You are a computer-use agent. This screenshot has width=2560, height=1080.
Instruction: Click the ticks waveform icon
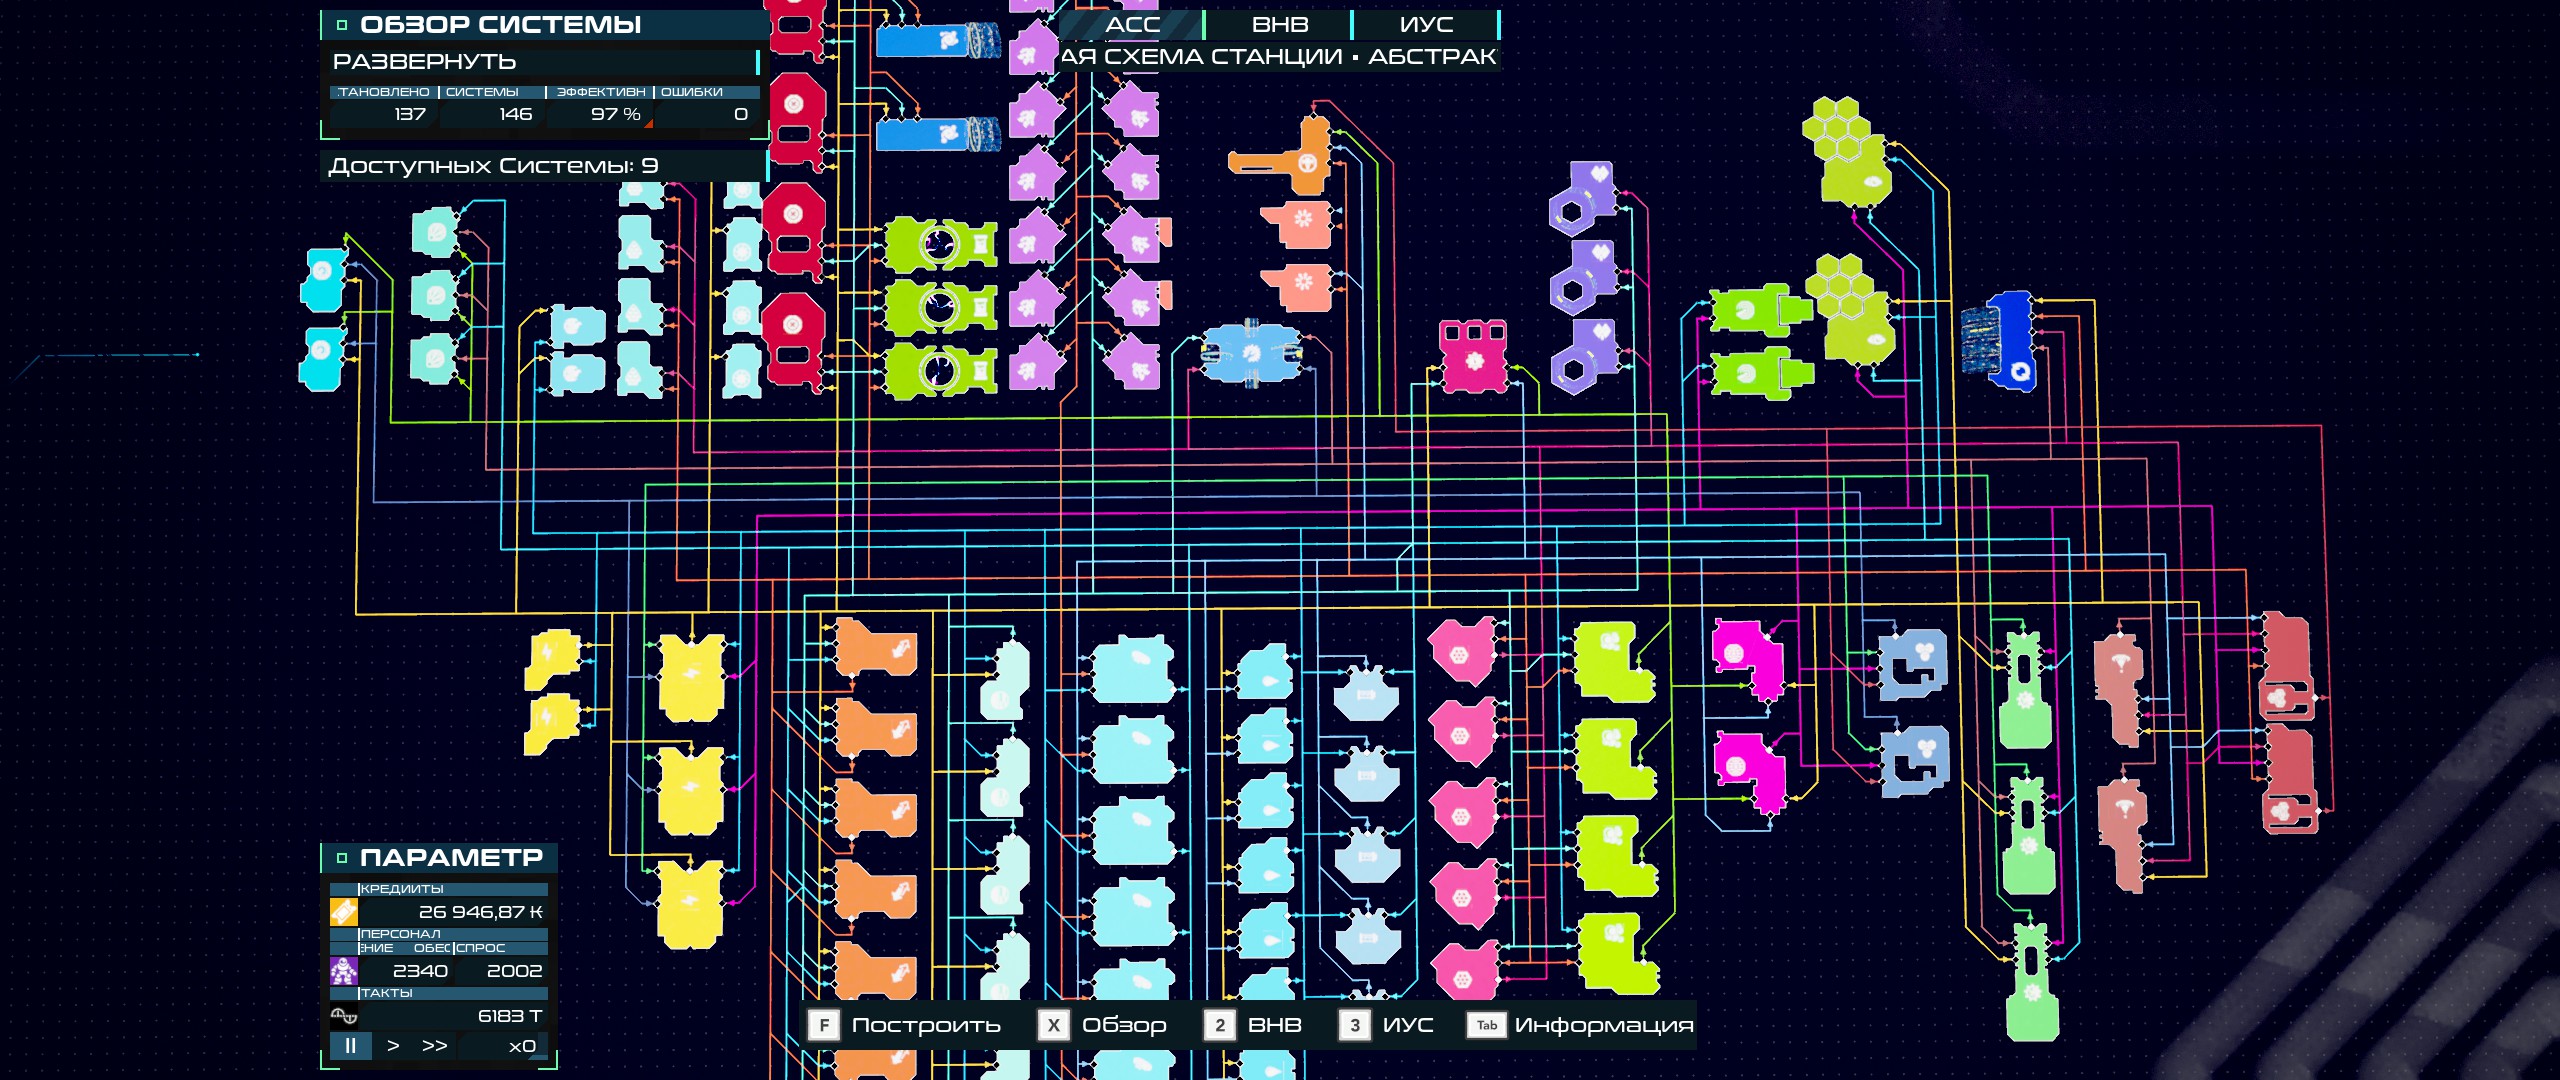point(343,1016)
